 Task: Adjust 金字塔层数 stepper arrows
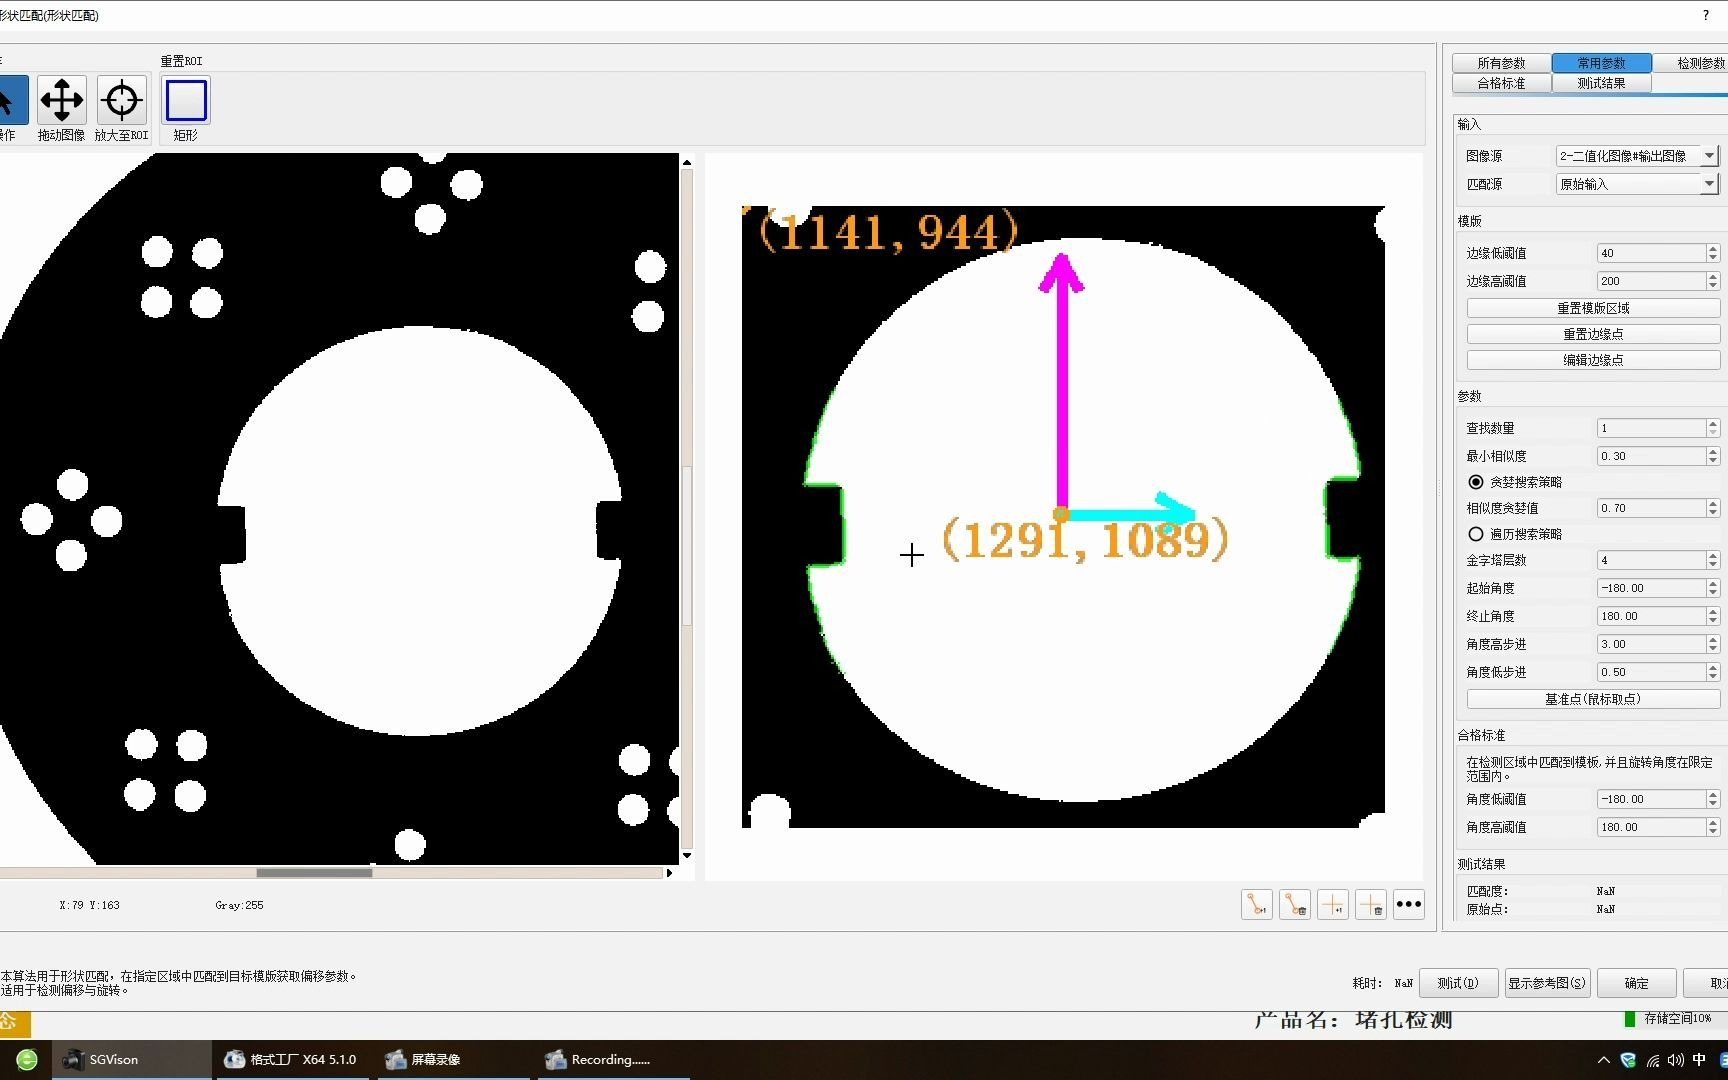[1713, 560]
